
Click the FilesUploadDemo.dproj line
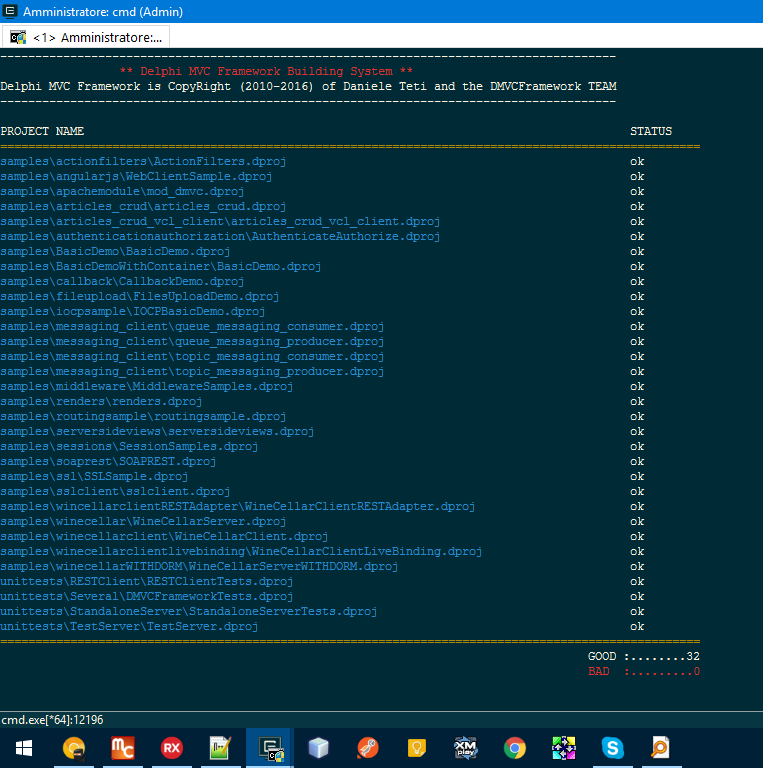click(x=140, y=296)
